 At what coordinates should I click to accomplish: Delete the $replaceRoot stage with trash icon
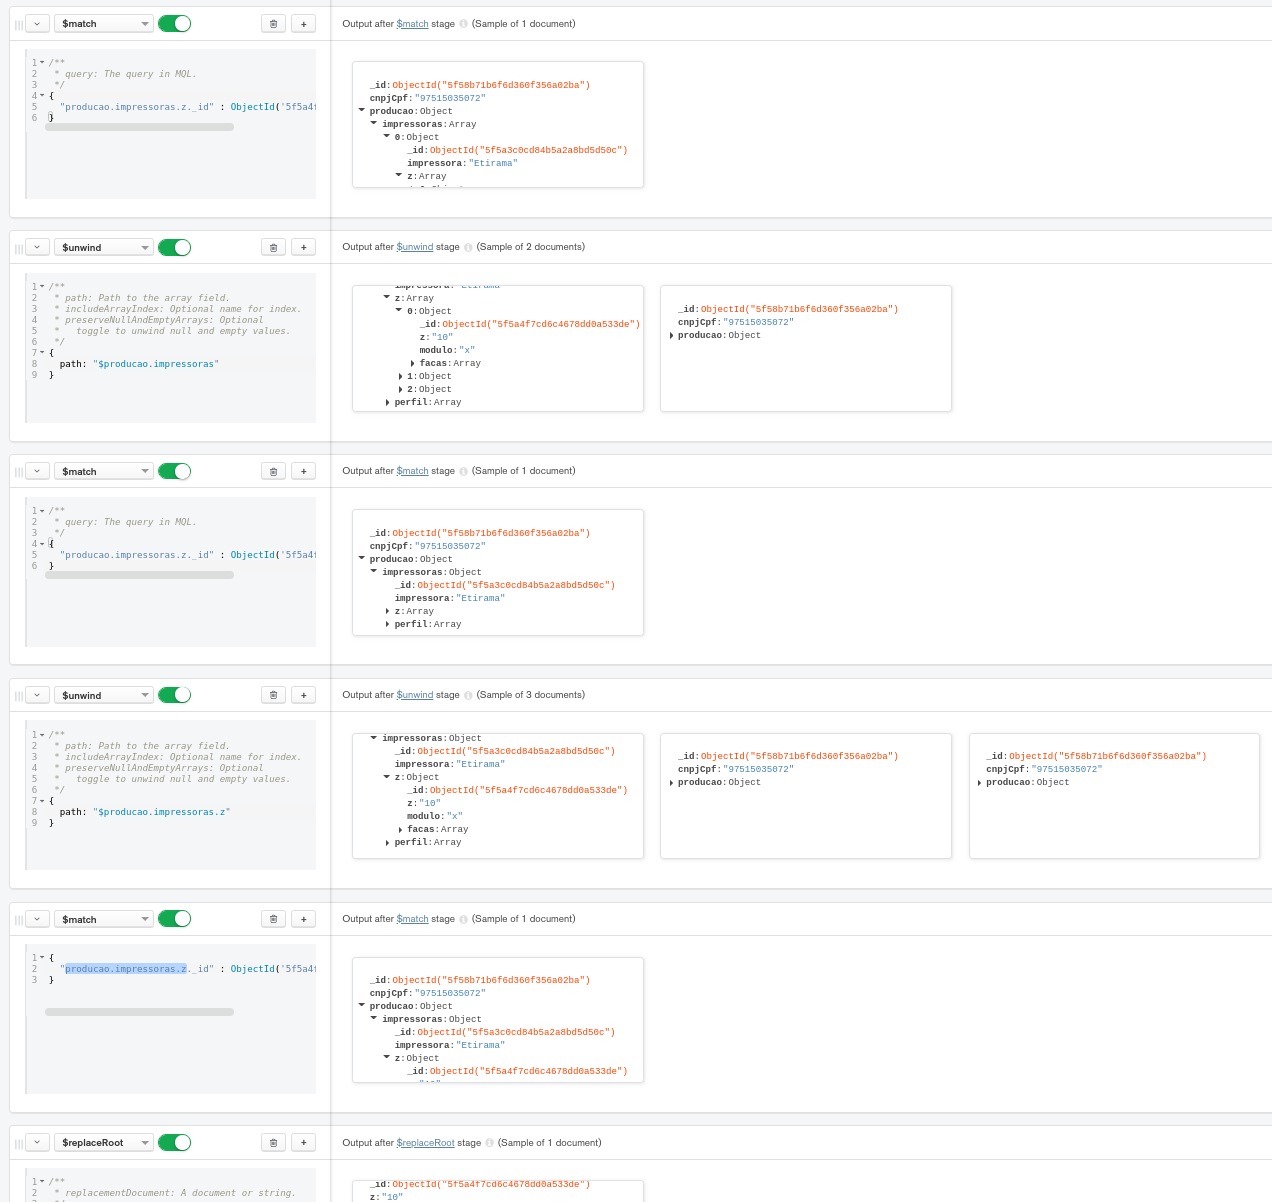[273, 1143]
